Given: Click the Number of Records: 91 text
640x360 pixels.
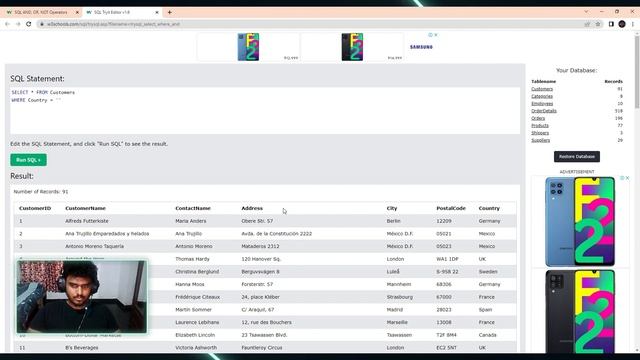Looking at the screenshot, I should pyautogui.click(x=41, y=191).
